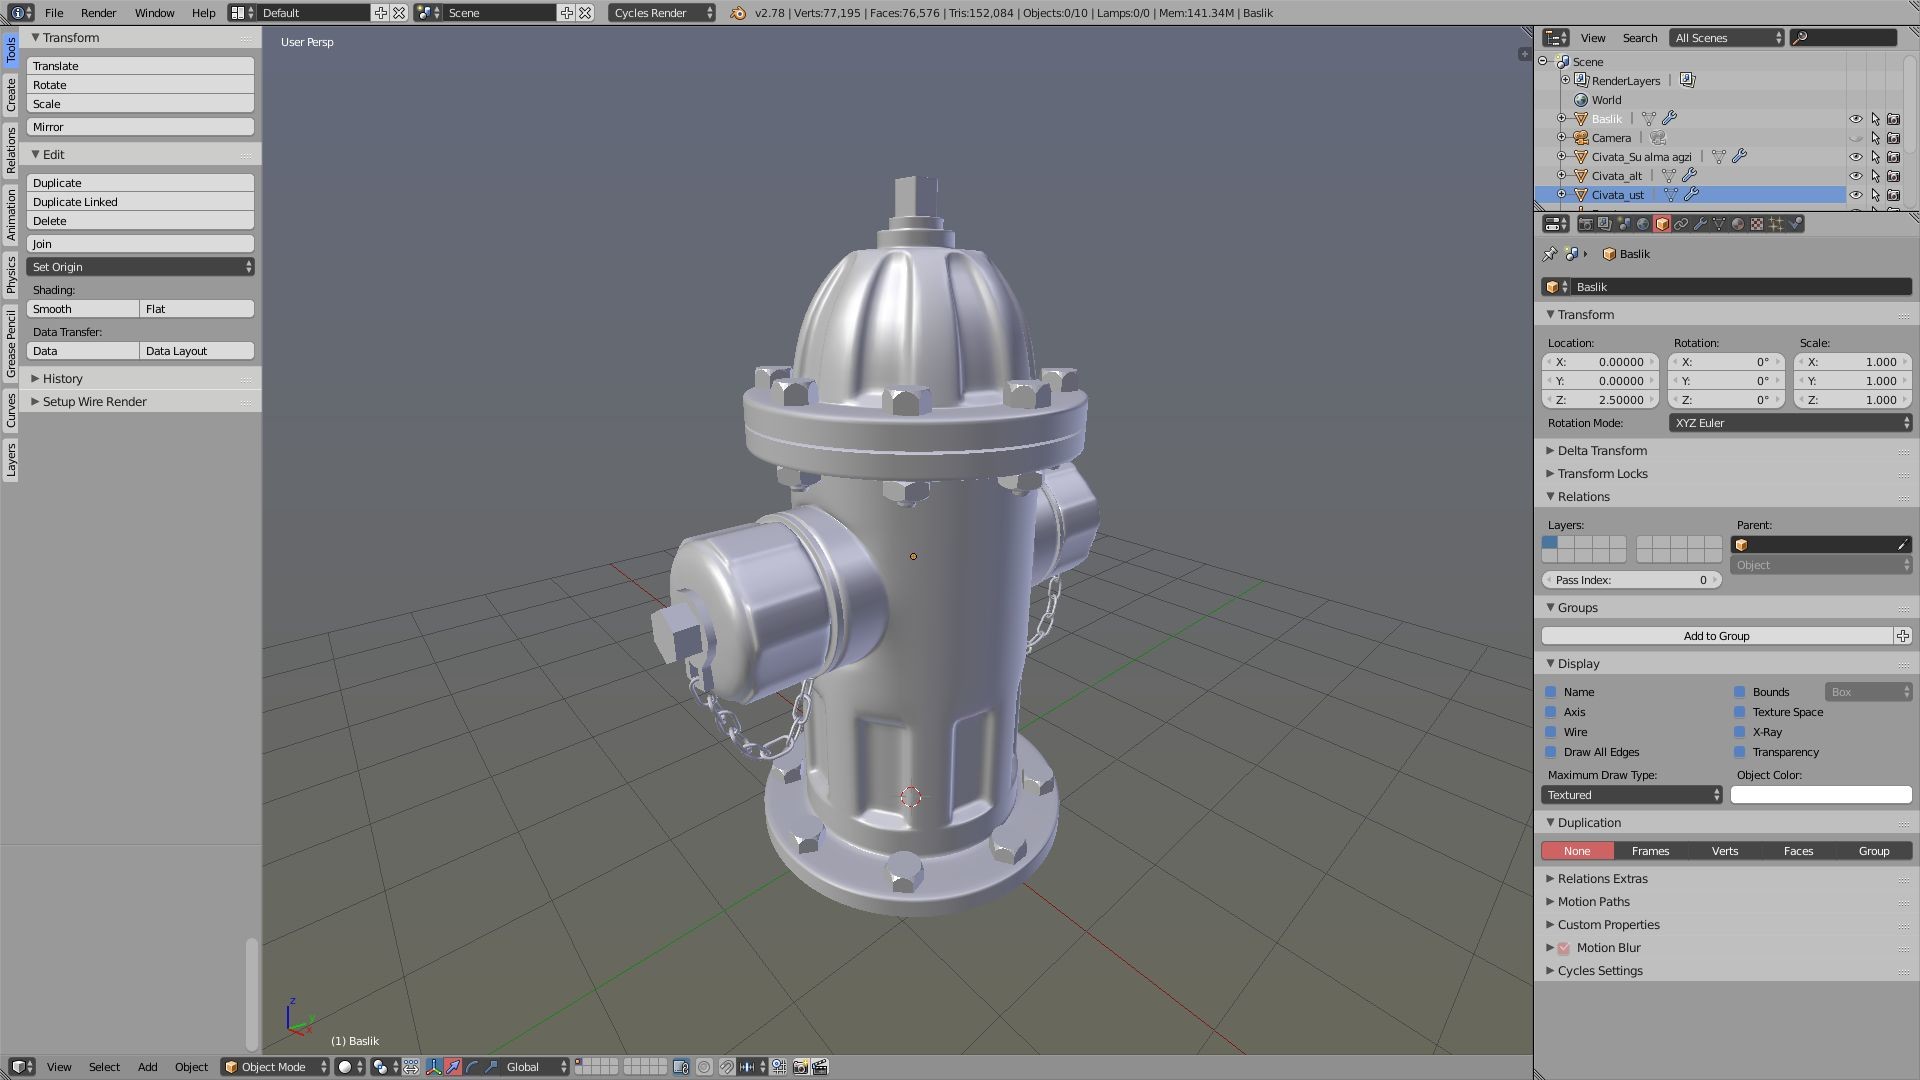The image size is (1920, 1080).
Task: Click the lock camera to view layers icon
Action: pyautogui.click(x=681, y=1067)
